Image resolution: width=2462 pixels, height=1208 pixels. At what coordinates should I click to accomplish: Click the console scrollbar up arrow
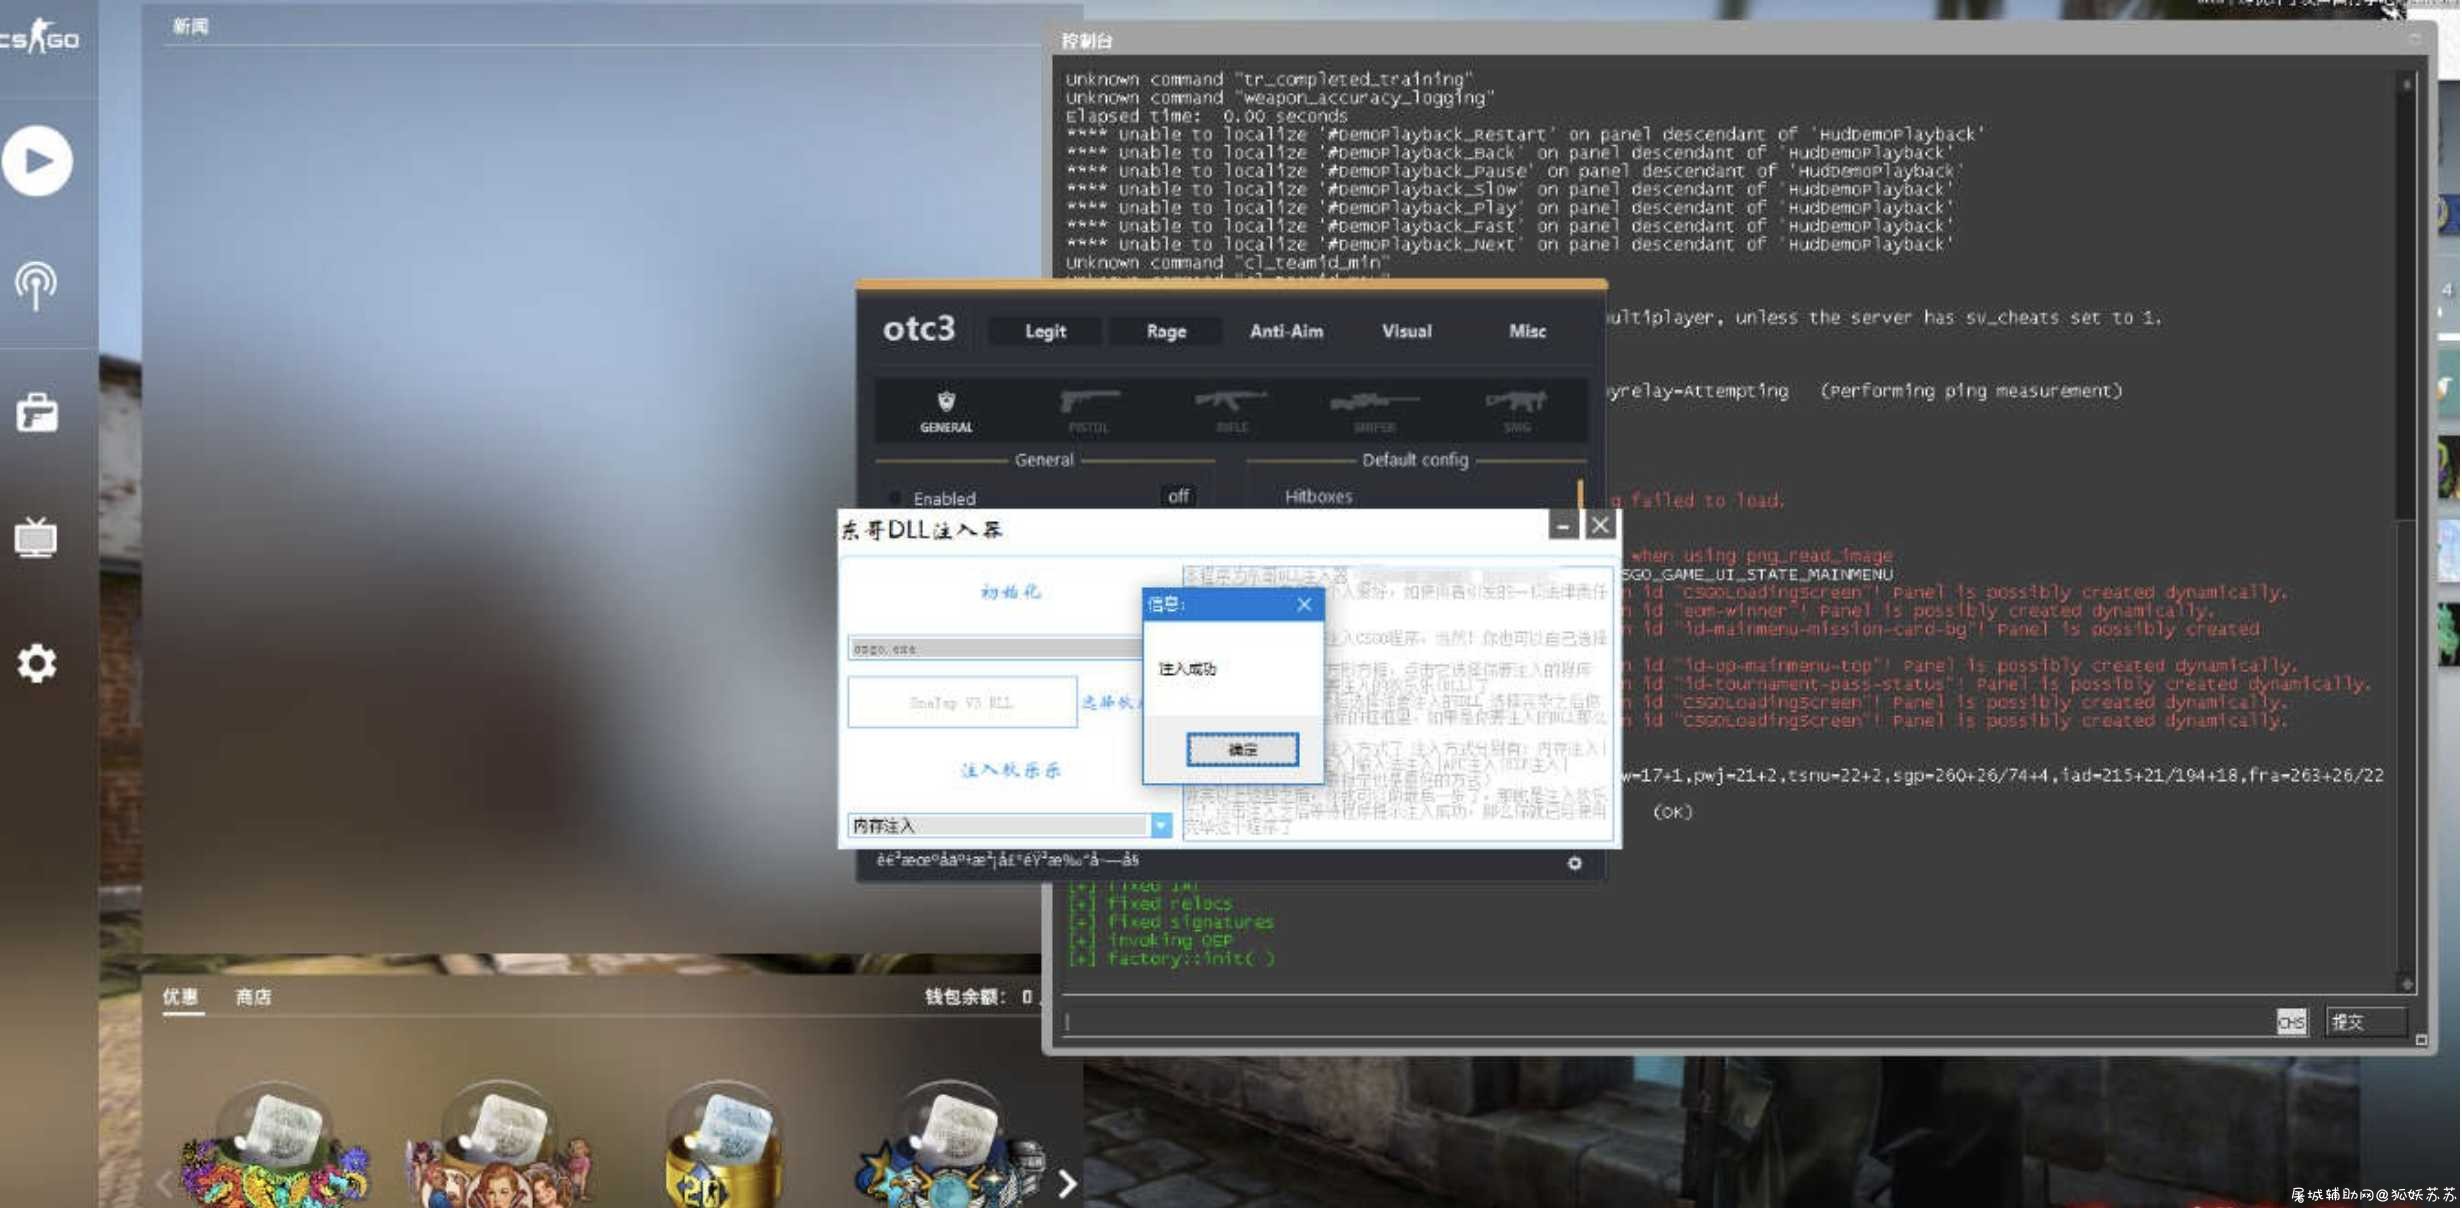[2407, 86]
